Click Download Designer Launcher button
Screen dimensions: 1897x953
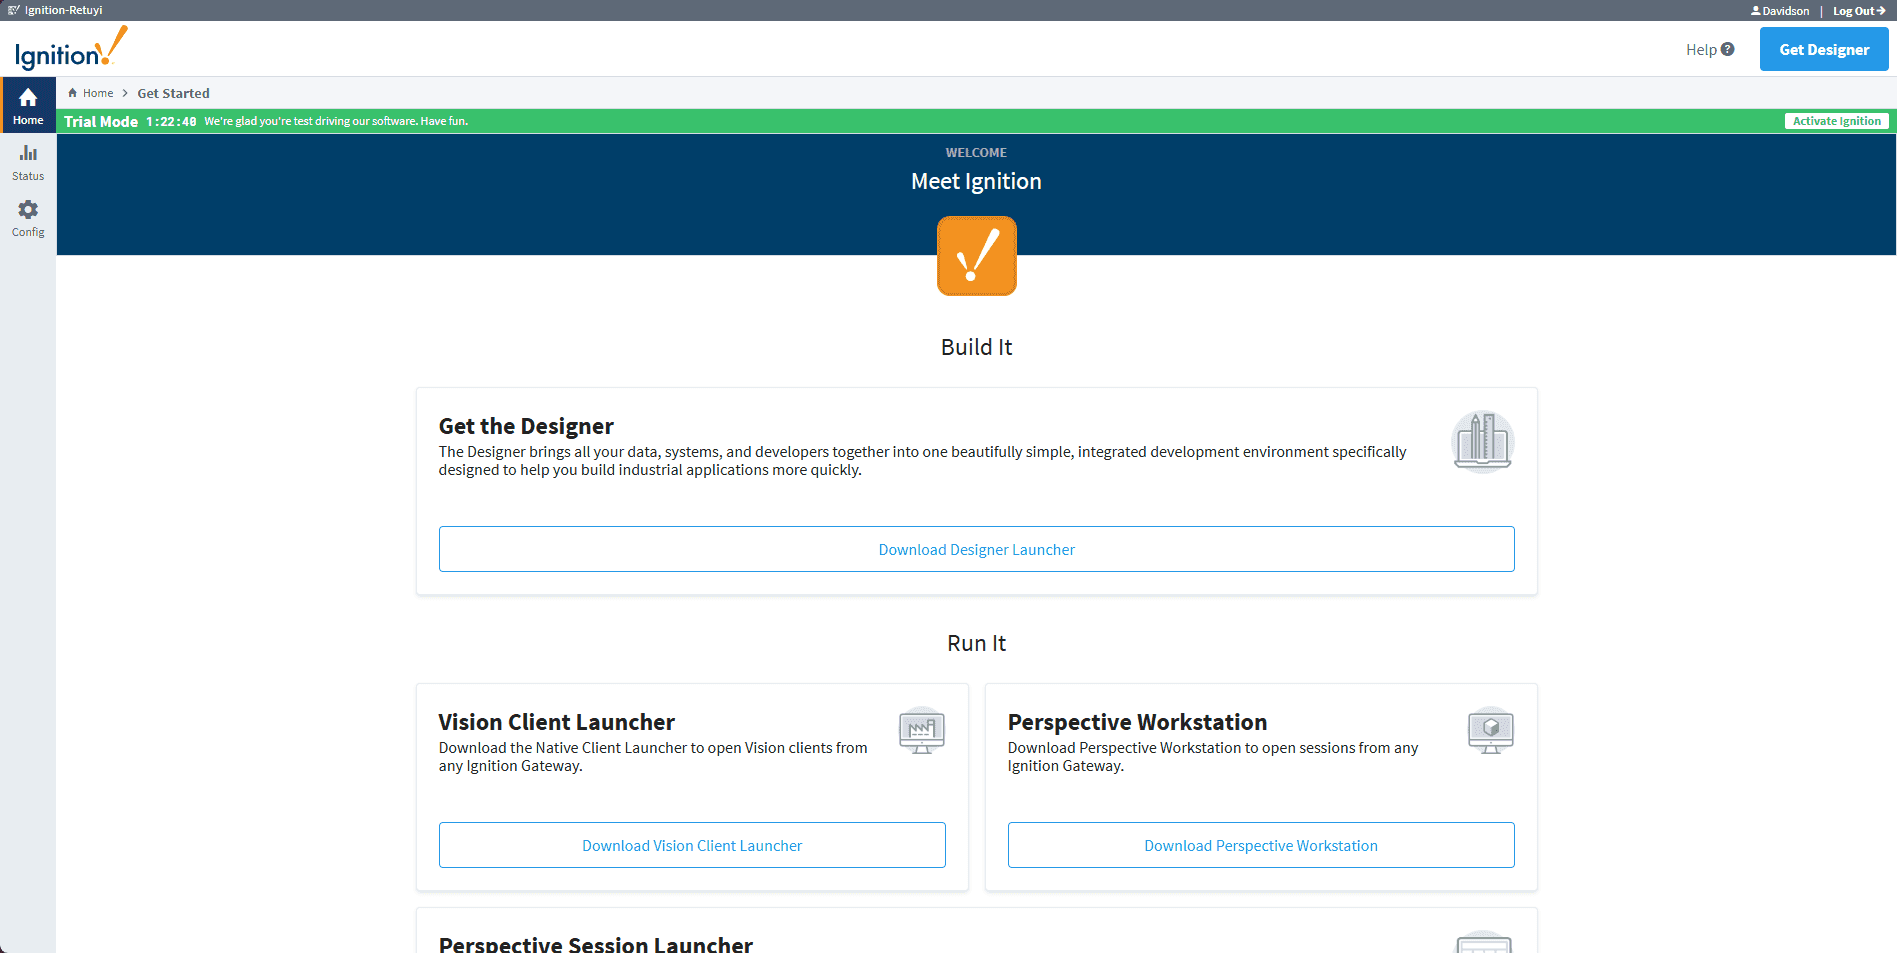coord(976,549)
